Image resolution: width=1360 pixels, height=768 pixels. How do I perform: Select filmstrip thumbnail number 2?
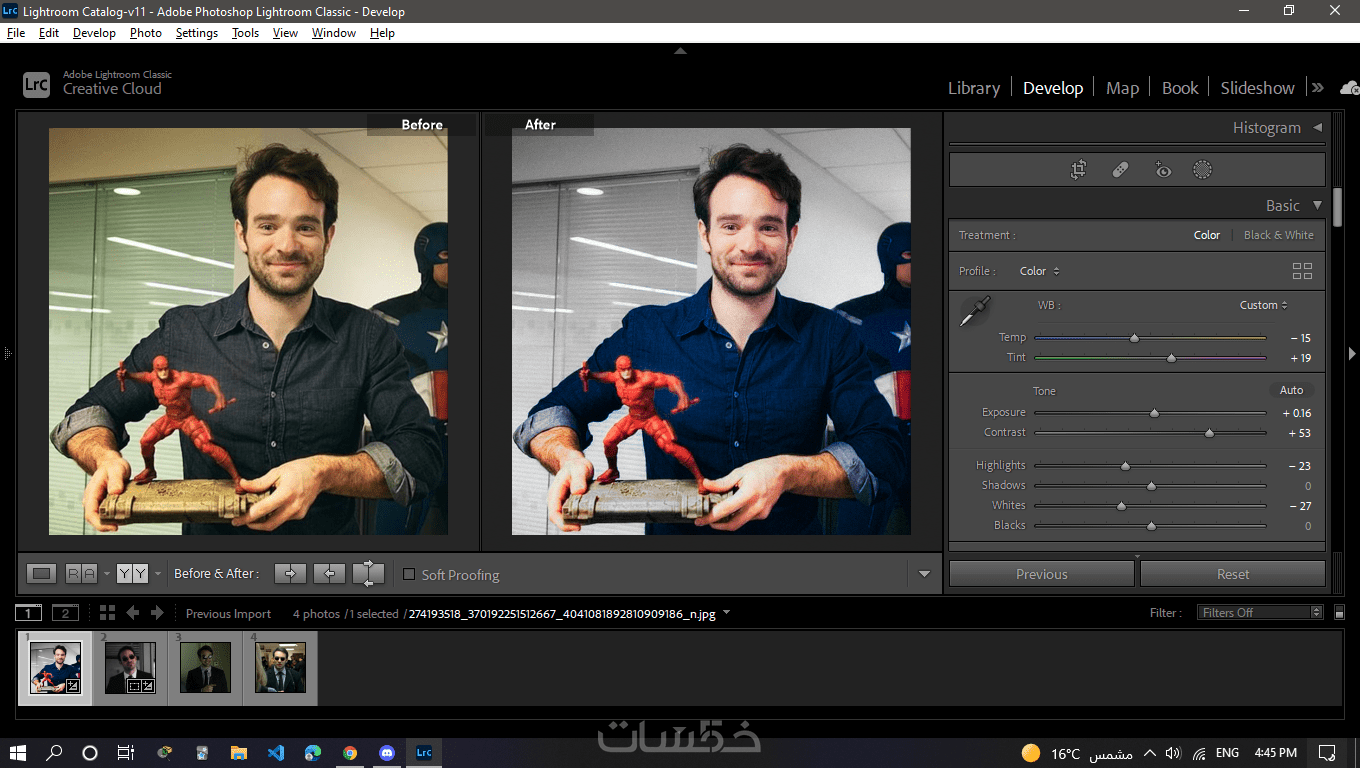click(130, 668)
